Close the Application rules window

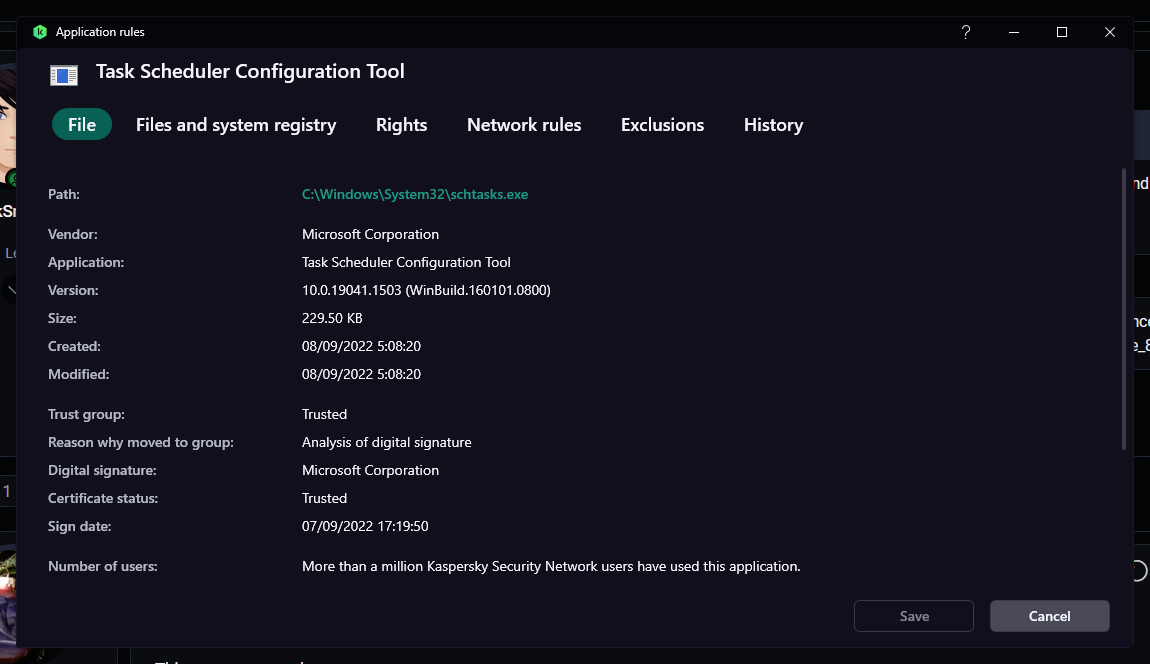pyautogui.click(x=1110, y=32)
